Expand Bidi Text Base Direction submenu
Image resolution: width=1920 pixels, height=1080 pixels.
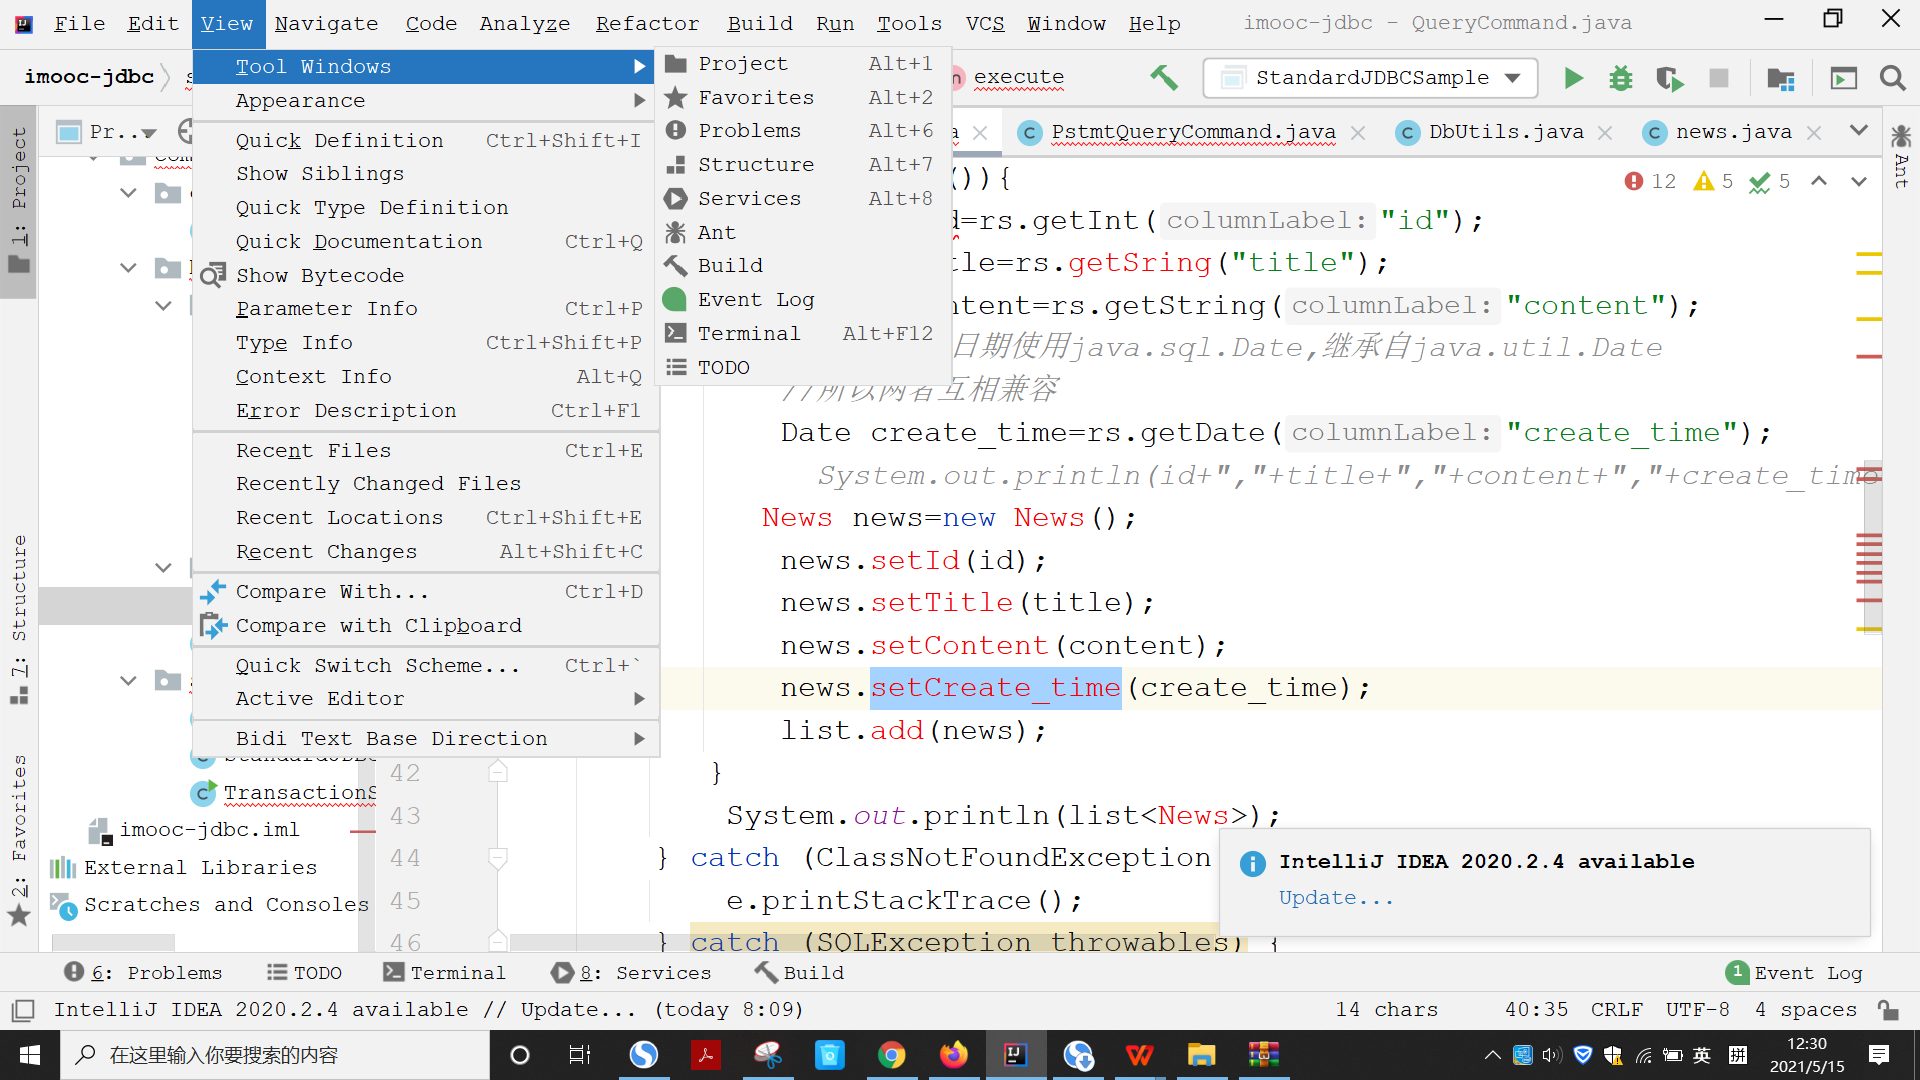(426, 739)
